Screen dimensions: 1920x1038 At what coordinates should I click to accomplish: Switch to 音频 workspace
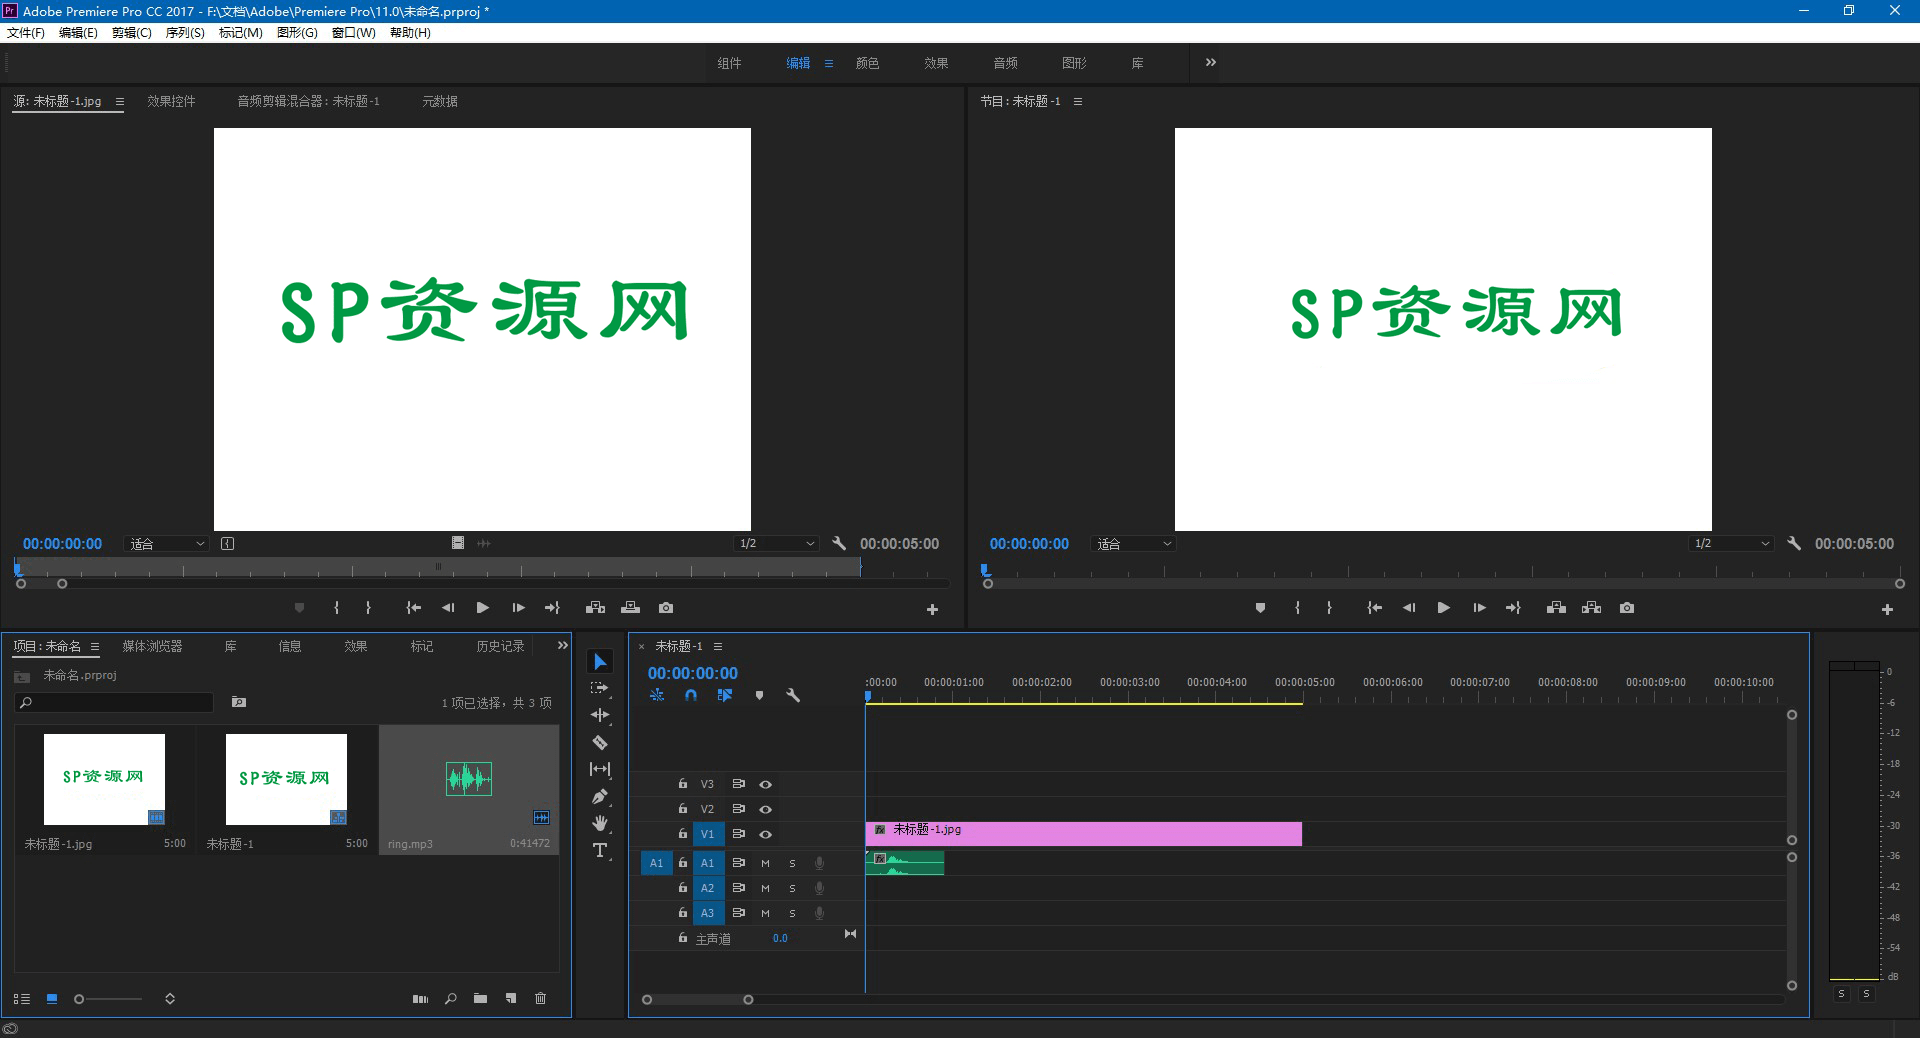tap(1005, 63)
